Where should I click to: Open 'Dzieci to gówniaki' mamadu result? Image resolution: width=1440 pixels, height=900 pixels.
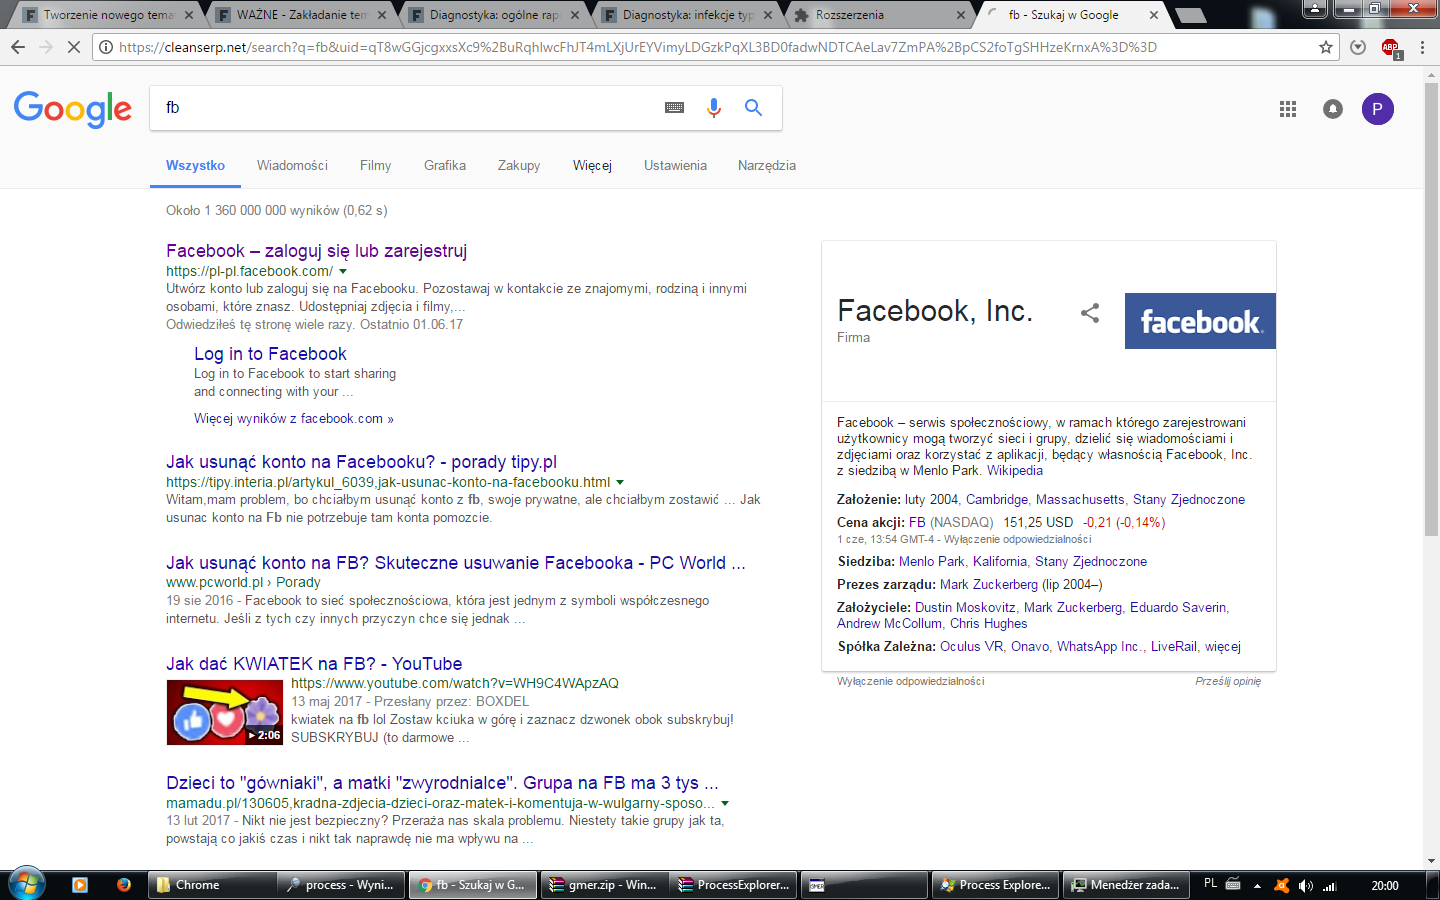click(442, 783)
